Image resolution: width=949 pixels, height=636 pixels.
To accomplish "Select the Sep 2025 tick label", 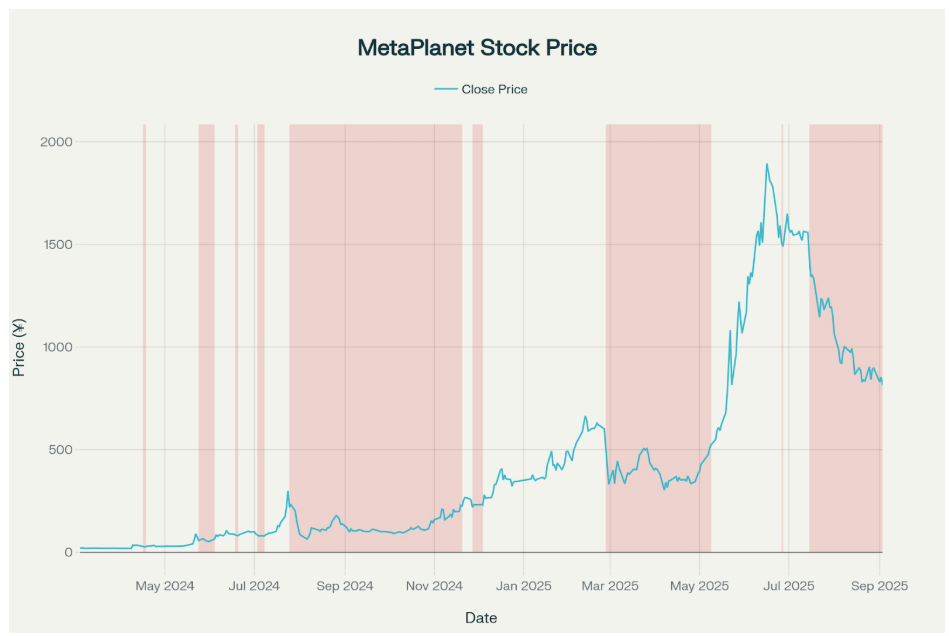I will (x=879, y=586).
